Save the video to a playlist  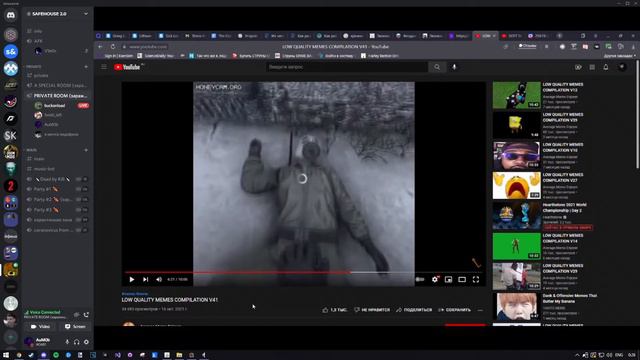(x=454, y=310)
